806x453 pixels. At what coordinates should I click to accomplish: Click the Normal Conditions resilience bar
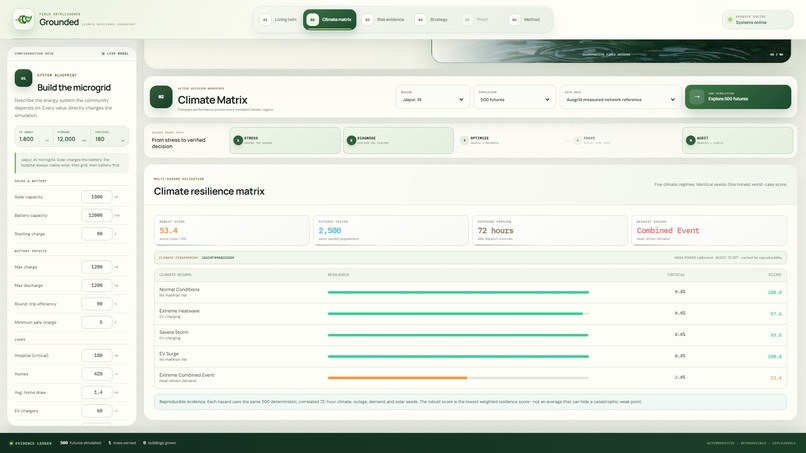pyautogui.click(x=458, y=292)
